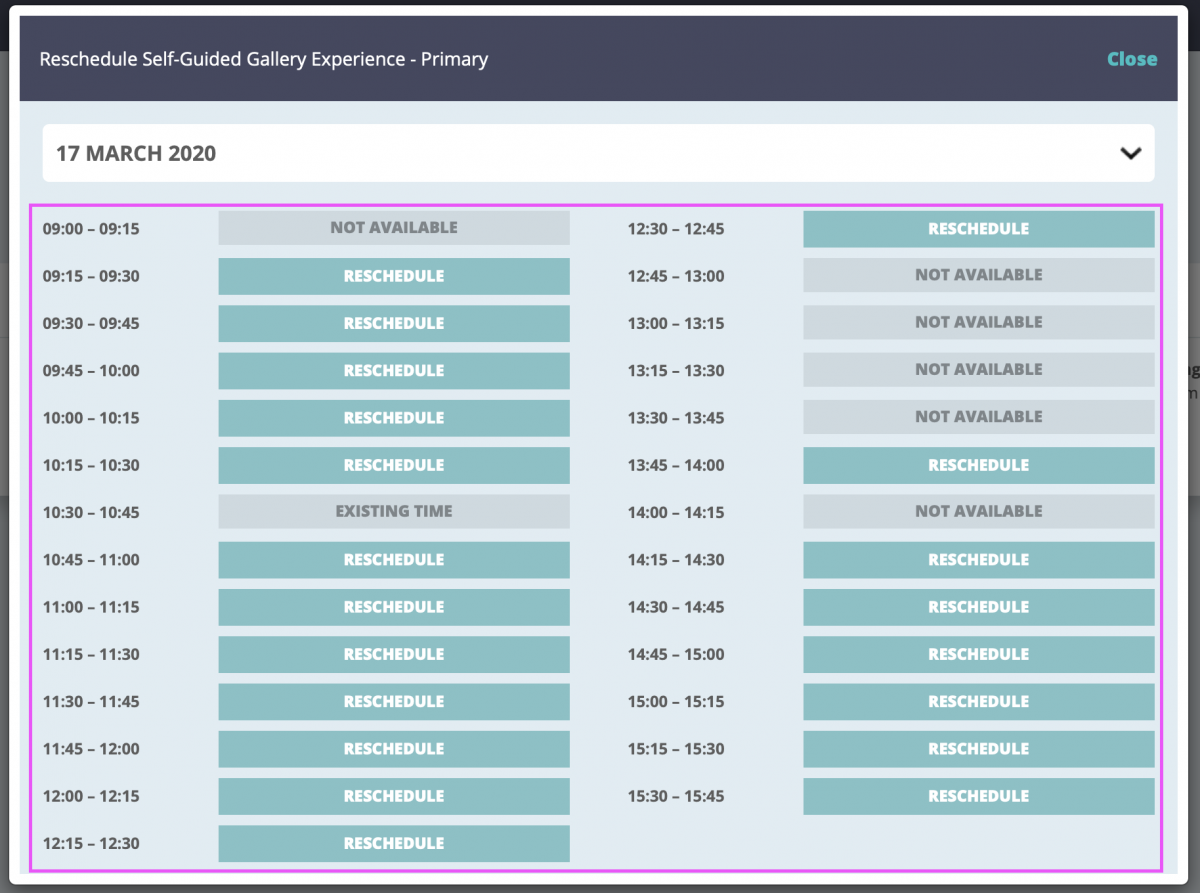Screen dimensions: 1200x893
Task: Click the '12:30 – 12:45' time label
Action: (676, 229)
